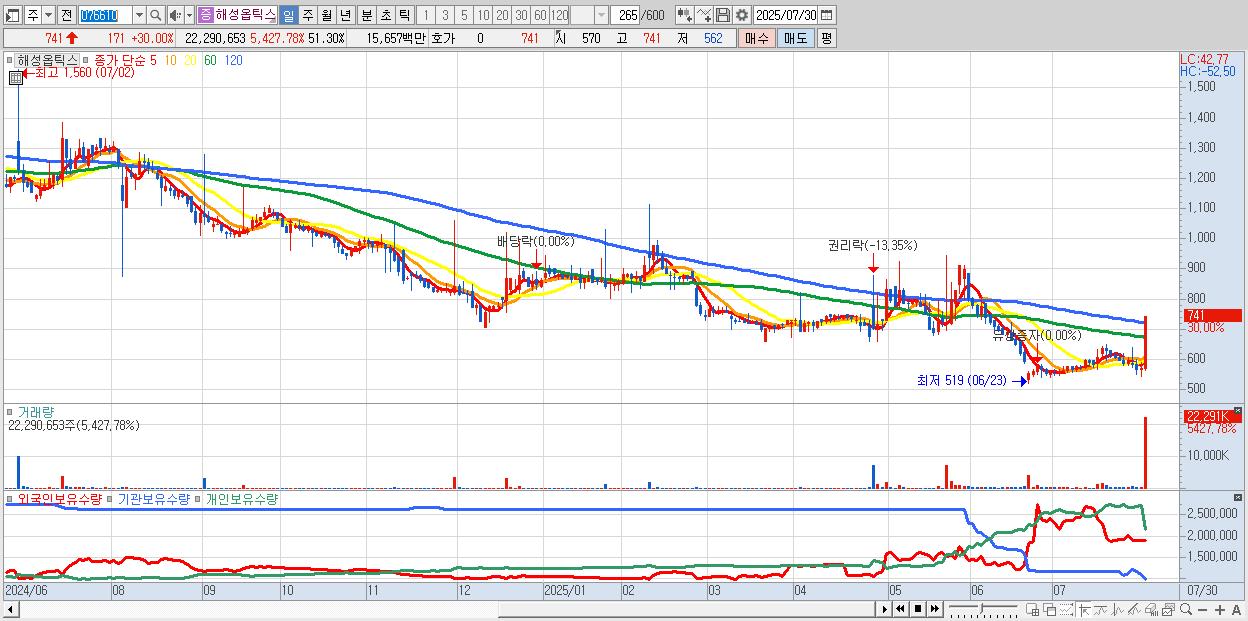Screen dimensions: 1248x621
Task: Toggle the 종가 단순 moving average legend checkbox
Action: pyautogui.click(x=87, y=60)
